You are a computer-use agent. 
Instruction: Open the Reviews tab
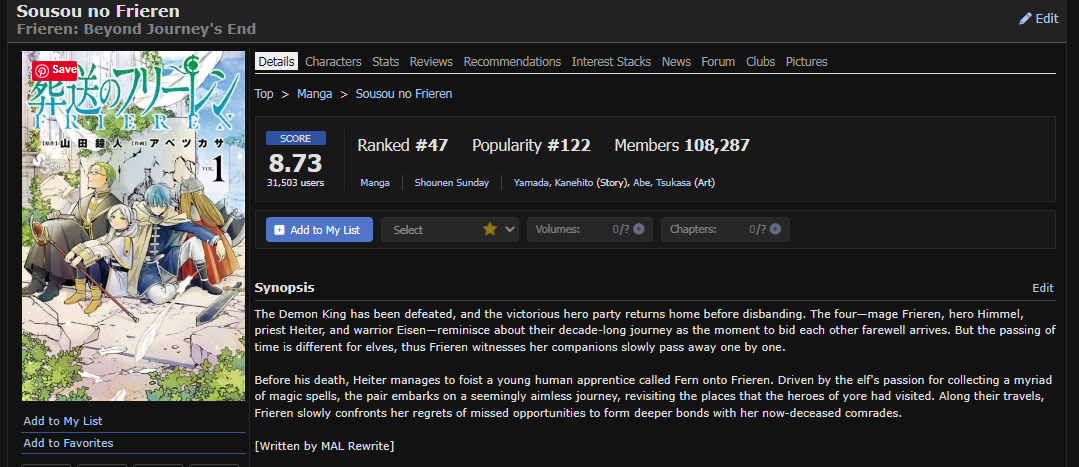click(431, 62)
